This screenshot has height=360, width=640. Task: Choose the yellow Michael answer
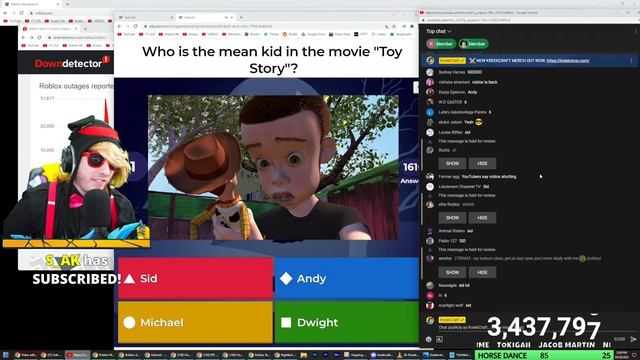195,322
